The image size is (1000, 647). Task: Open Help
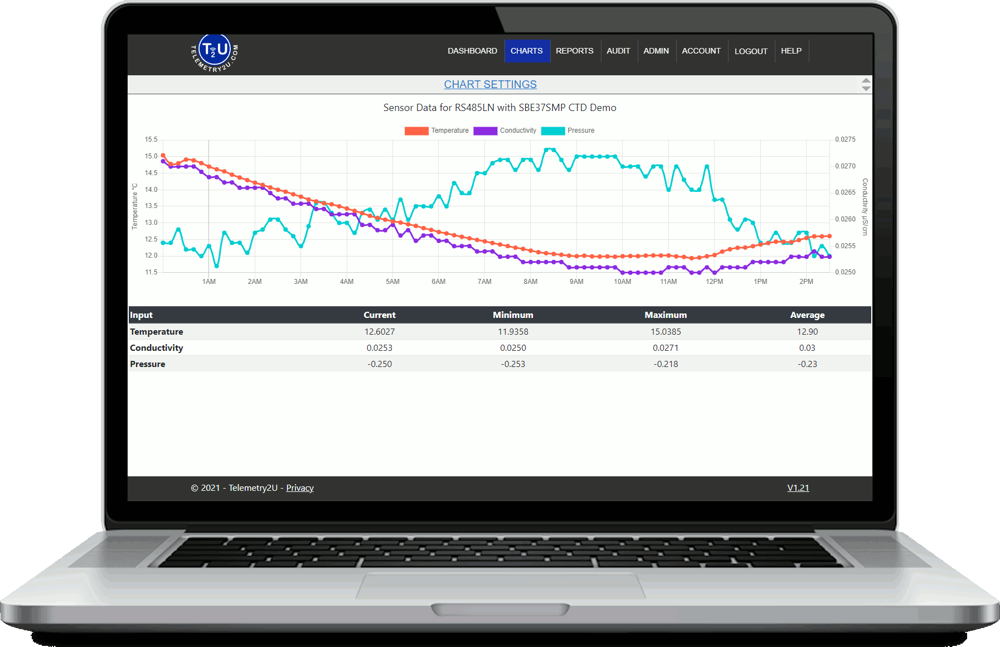point(791,51)
